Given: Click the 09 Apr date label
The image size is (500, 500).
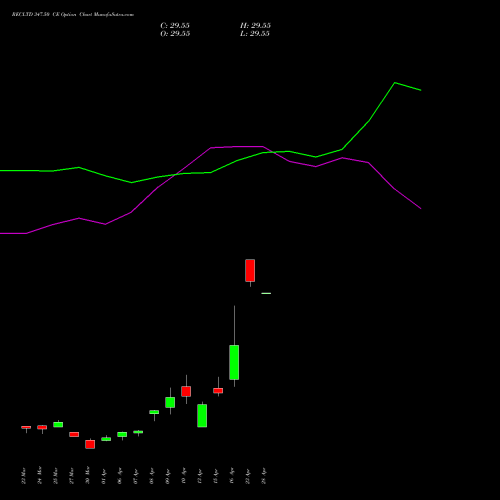Looking at the screenshot, I should coord(167,476).
